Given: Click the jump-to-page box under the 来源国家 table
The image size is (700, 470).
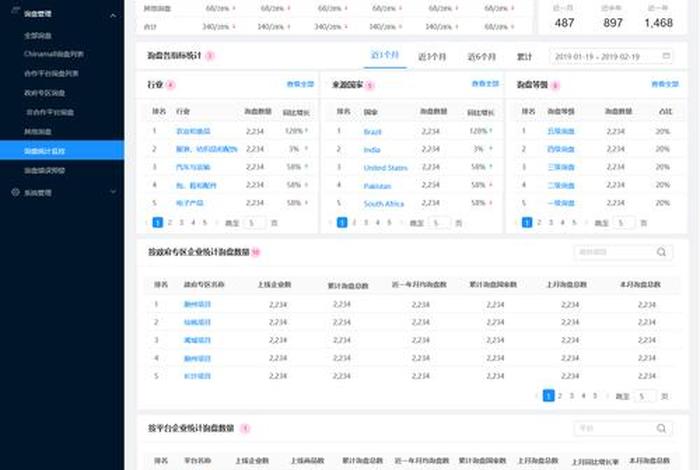Looking at the screenshot, I should 439,223.
